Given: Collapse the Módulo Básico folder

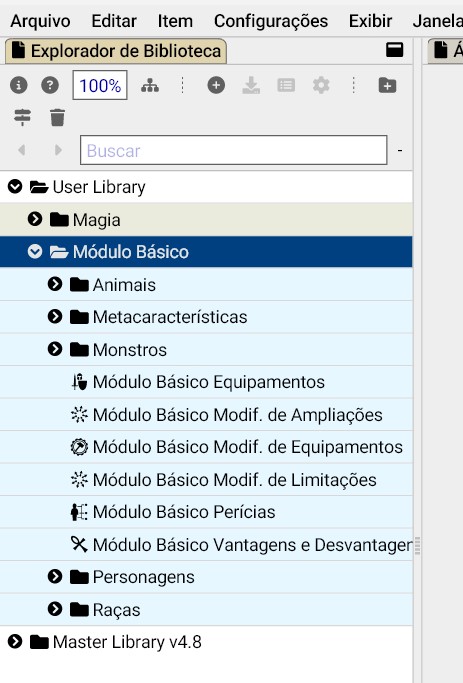Looking at the screenshot, I should click(x=35, y=251).
